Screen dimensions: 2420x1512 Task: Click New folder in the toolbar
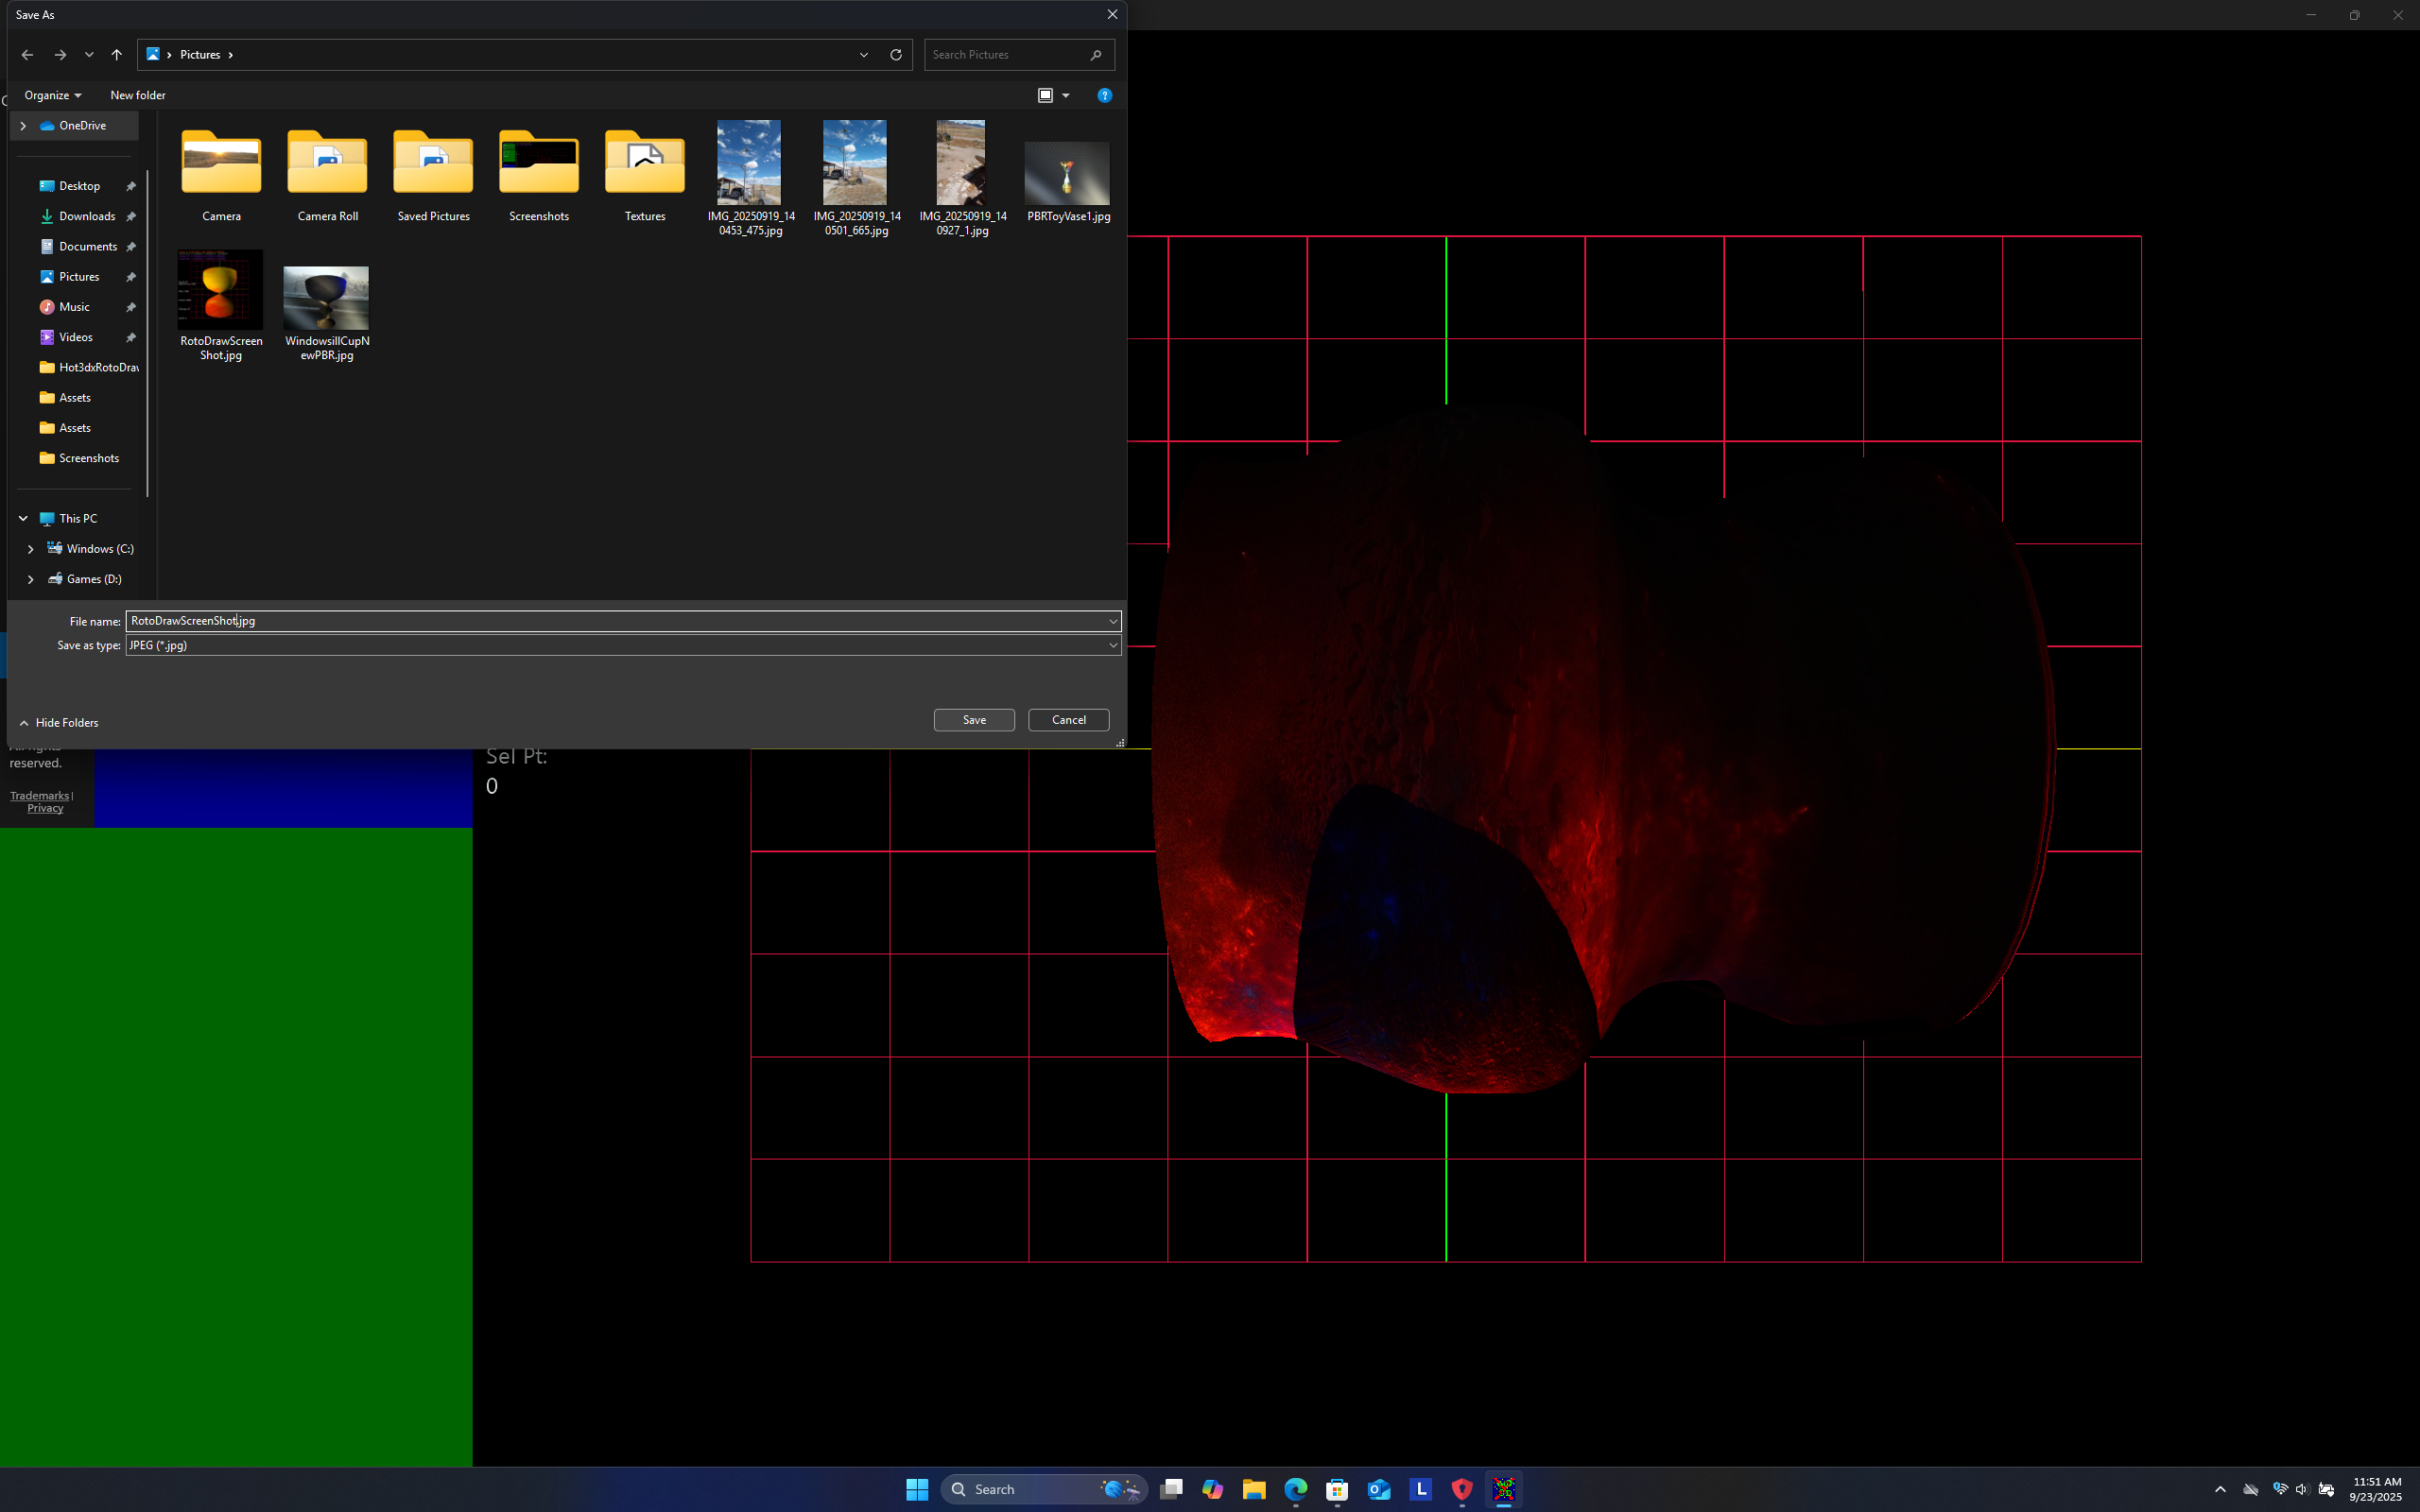pyautogui.click(x=138, y=95)
